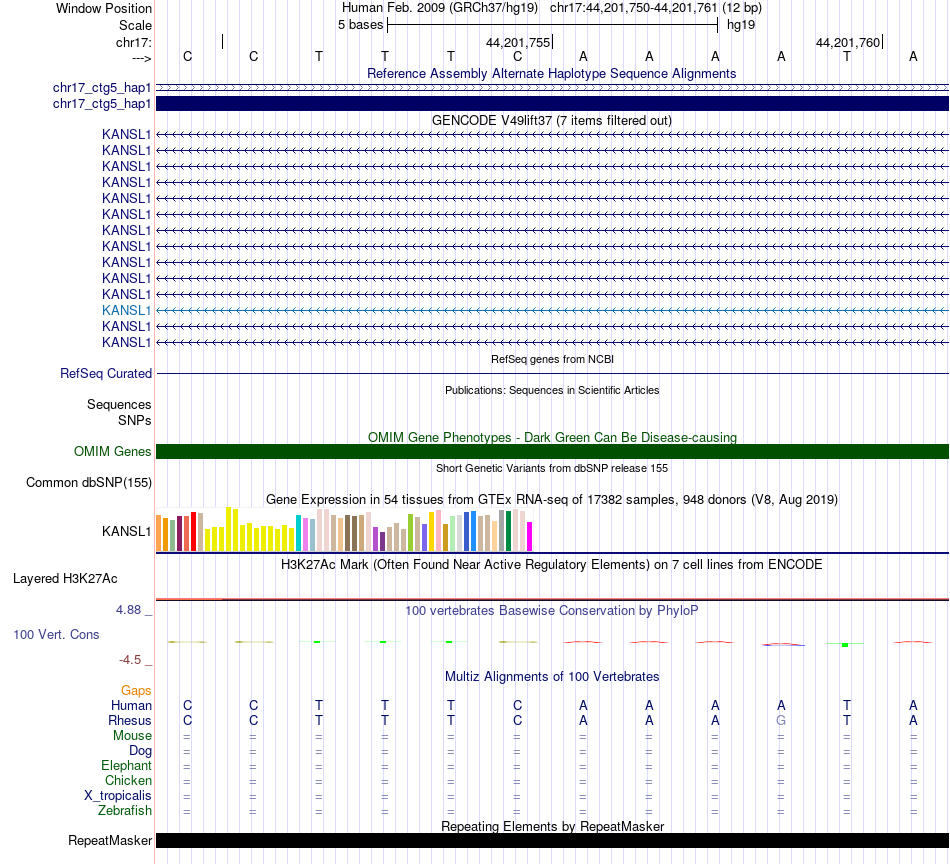Click the Dog species row label
Image resolution: width=950 pixels, height=864 pixels.
click(x=140, y=751)
